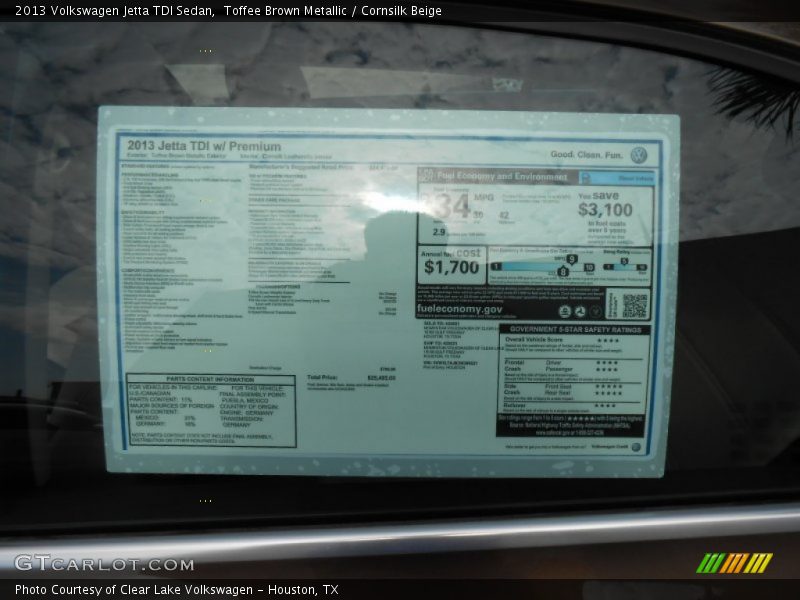Image resolution: width=800 pixels, height=600 pixels.
Task: Click the "Annual fuel cost" label
Action: (451, 253)
